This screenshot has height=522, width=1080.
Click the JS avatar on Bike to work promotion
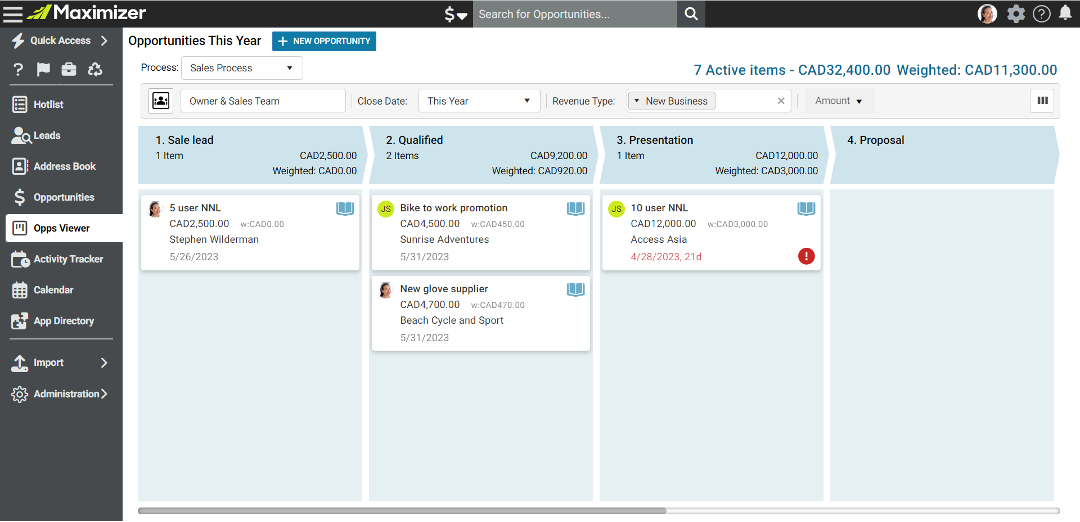click(386, 209)
